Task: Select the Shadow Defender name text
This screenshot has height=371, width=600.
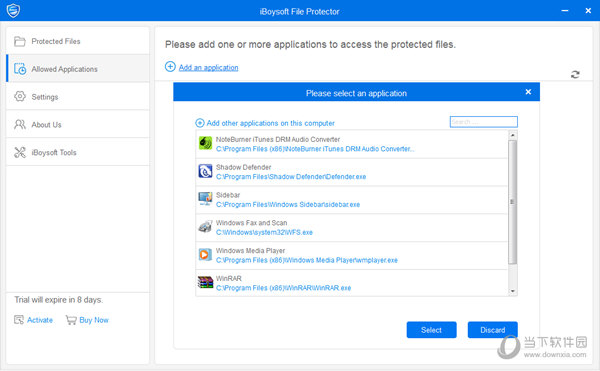Action: [x=243, y=167]
